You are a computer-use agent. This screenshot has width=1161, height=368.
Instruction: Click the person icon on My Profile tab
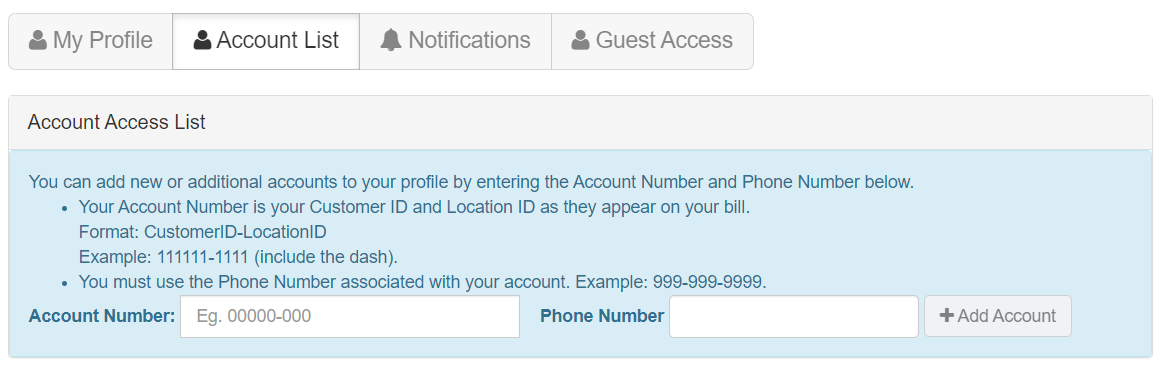38,40
